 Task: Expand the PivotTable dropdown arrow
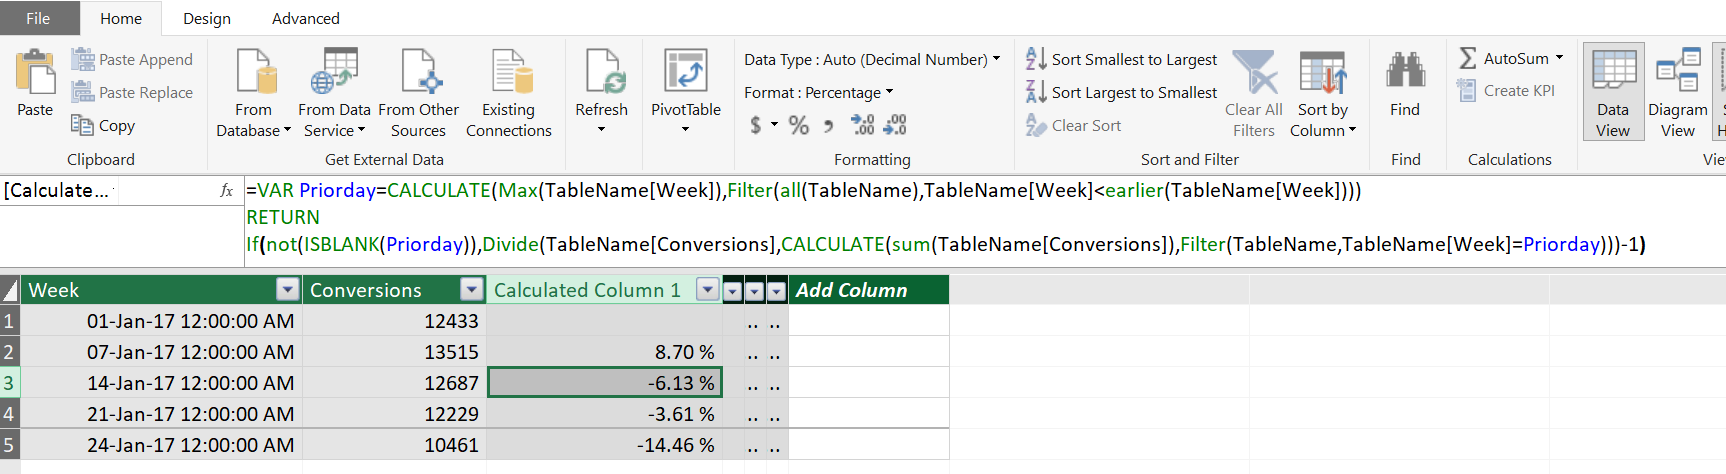pyautogui.click(x=686, y=130)
